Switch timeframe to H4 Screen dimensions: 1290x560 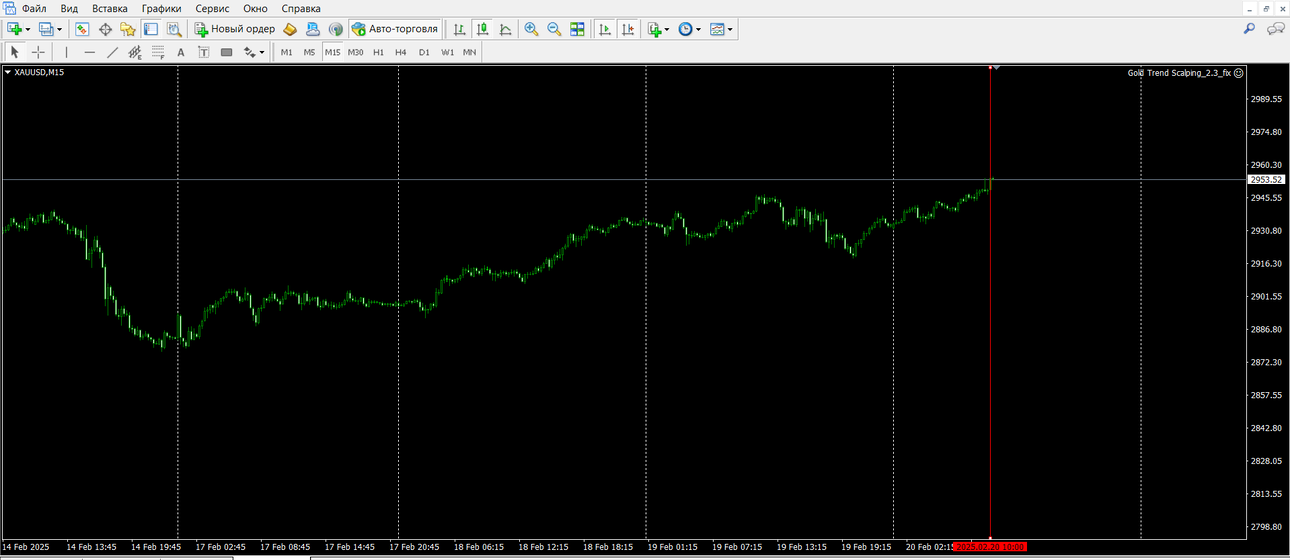click(x=401, y=52)
